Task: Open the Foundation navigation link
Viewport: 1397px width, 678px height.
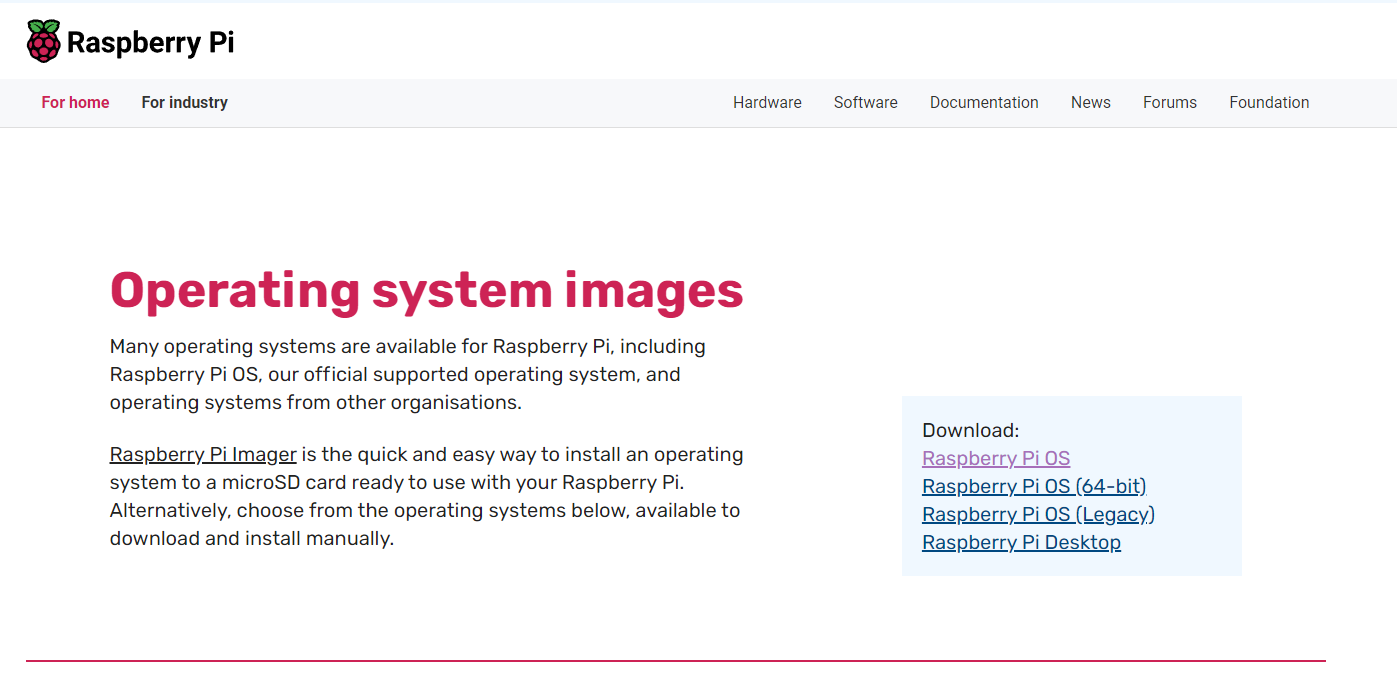Action: coord(1269,102)
